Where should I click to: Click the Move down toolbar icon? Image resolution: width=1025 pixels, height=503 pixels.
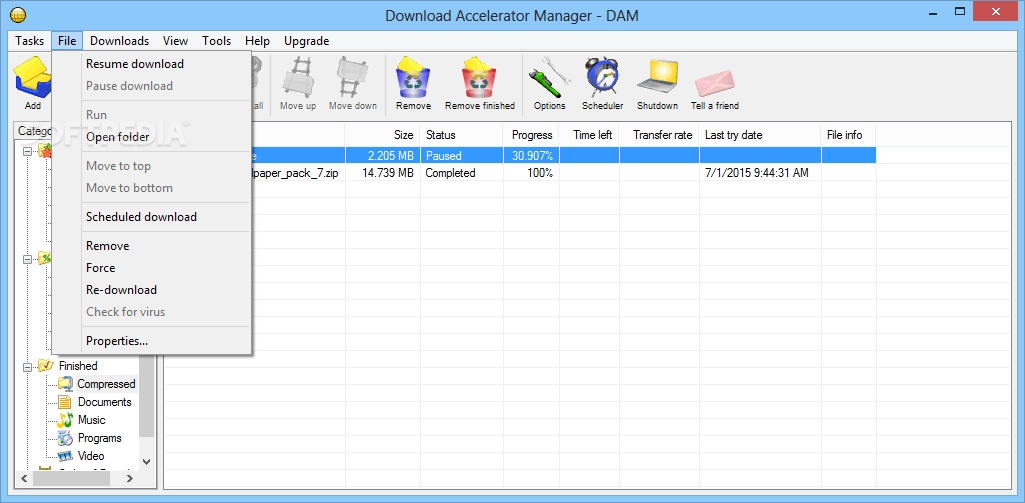(353, 77)
